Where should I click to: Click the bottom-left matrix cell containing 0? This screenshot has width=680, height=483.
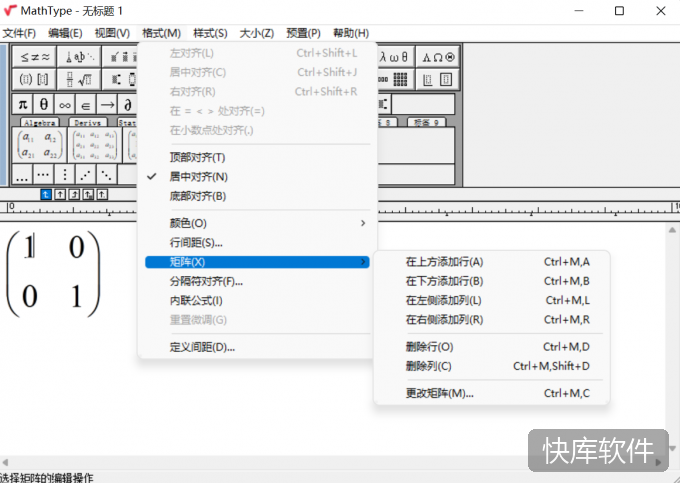click(29, 297)
